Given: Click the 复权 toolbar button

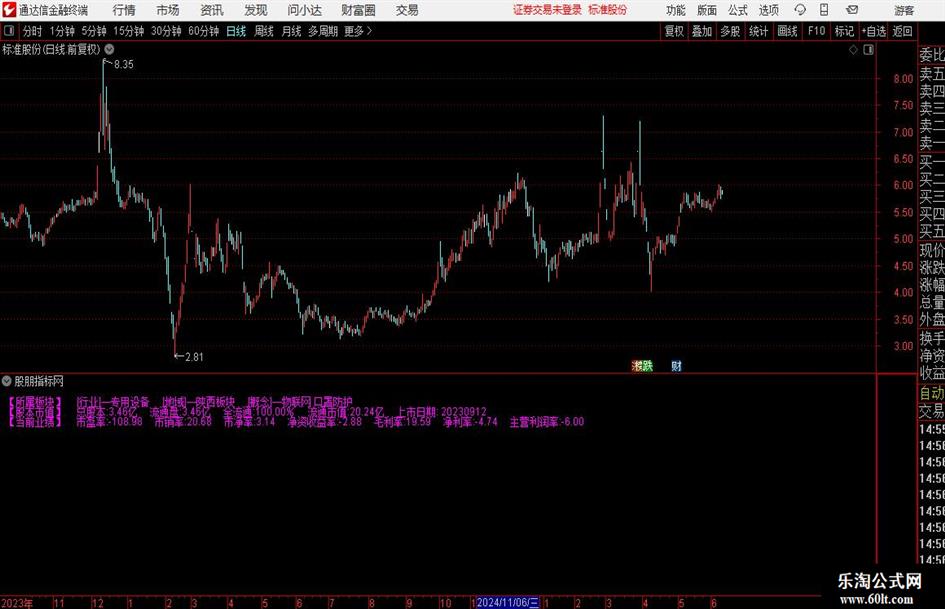Looking at the screenshot, I should [x=674, y=31].
